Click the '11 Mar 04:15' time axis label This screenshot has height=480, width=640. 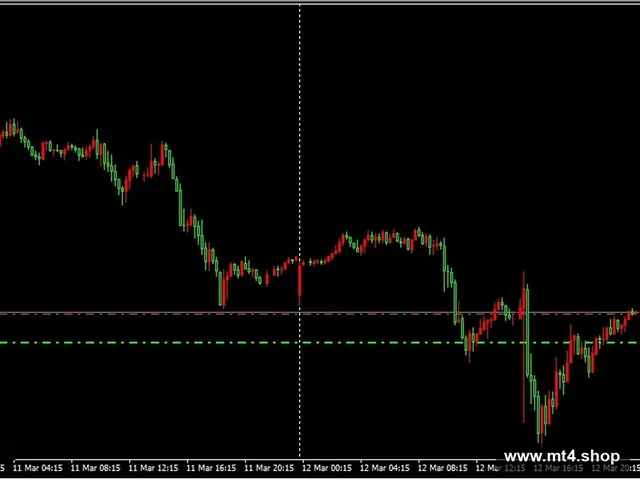[x=38, y=468]
